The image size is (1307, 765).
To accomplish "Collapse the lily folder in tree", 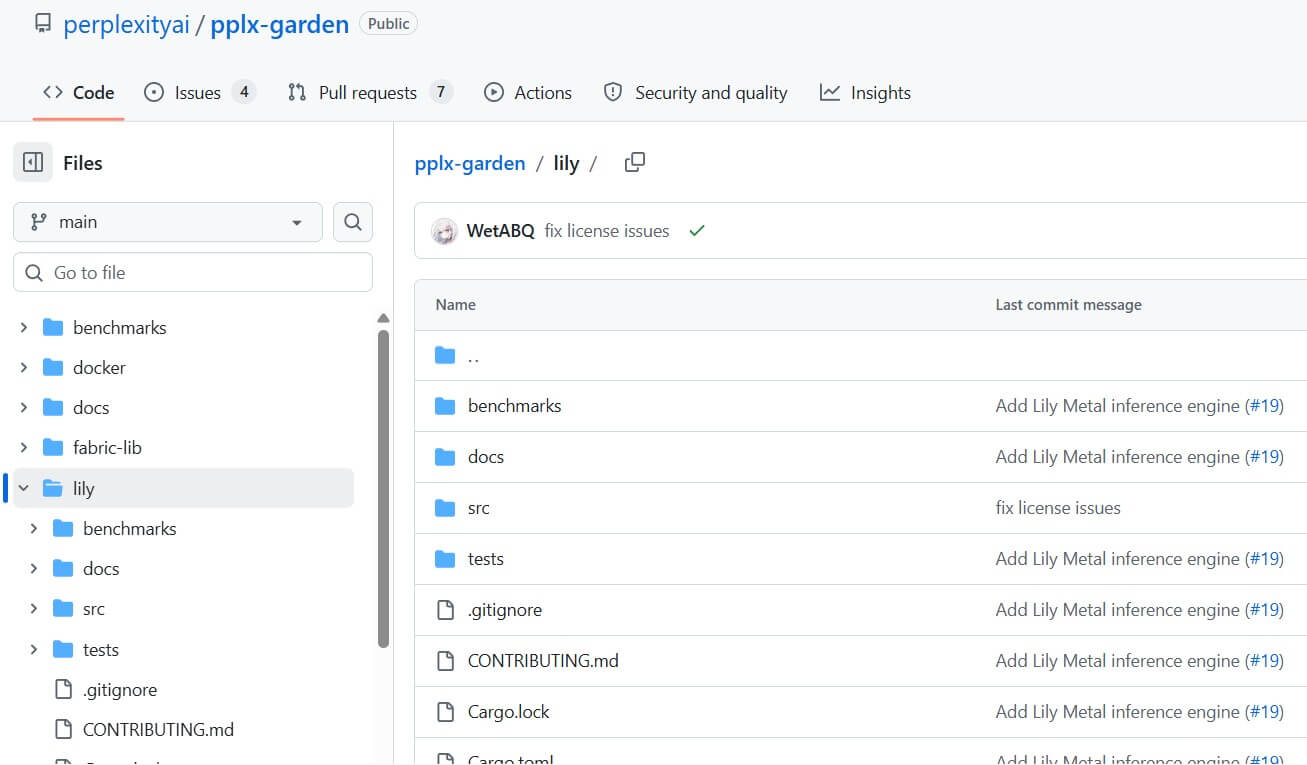I will pyautogui.click(x=24, y=489).
